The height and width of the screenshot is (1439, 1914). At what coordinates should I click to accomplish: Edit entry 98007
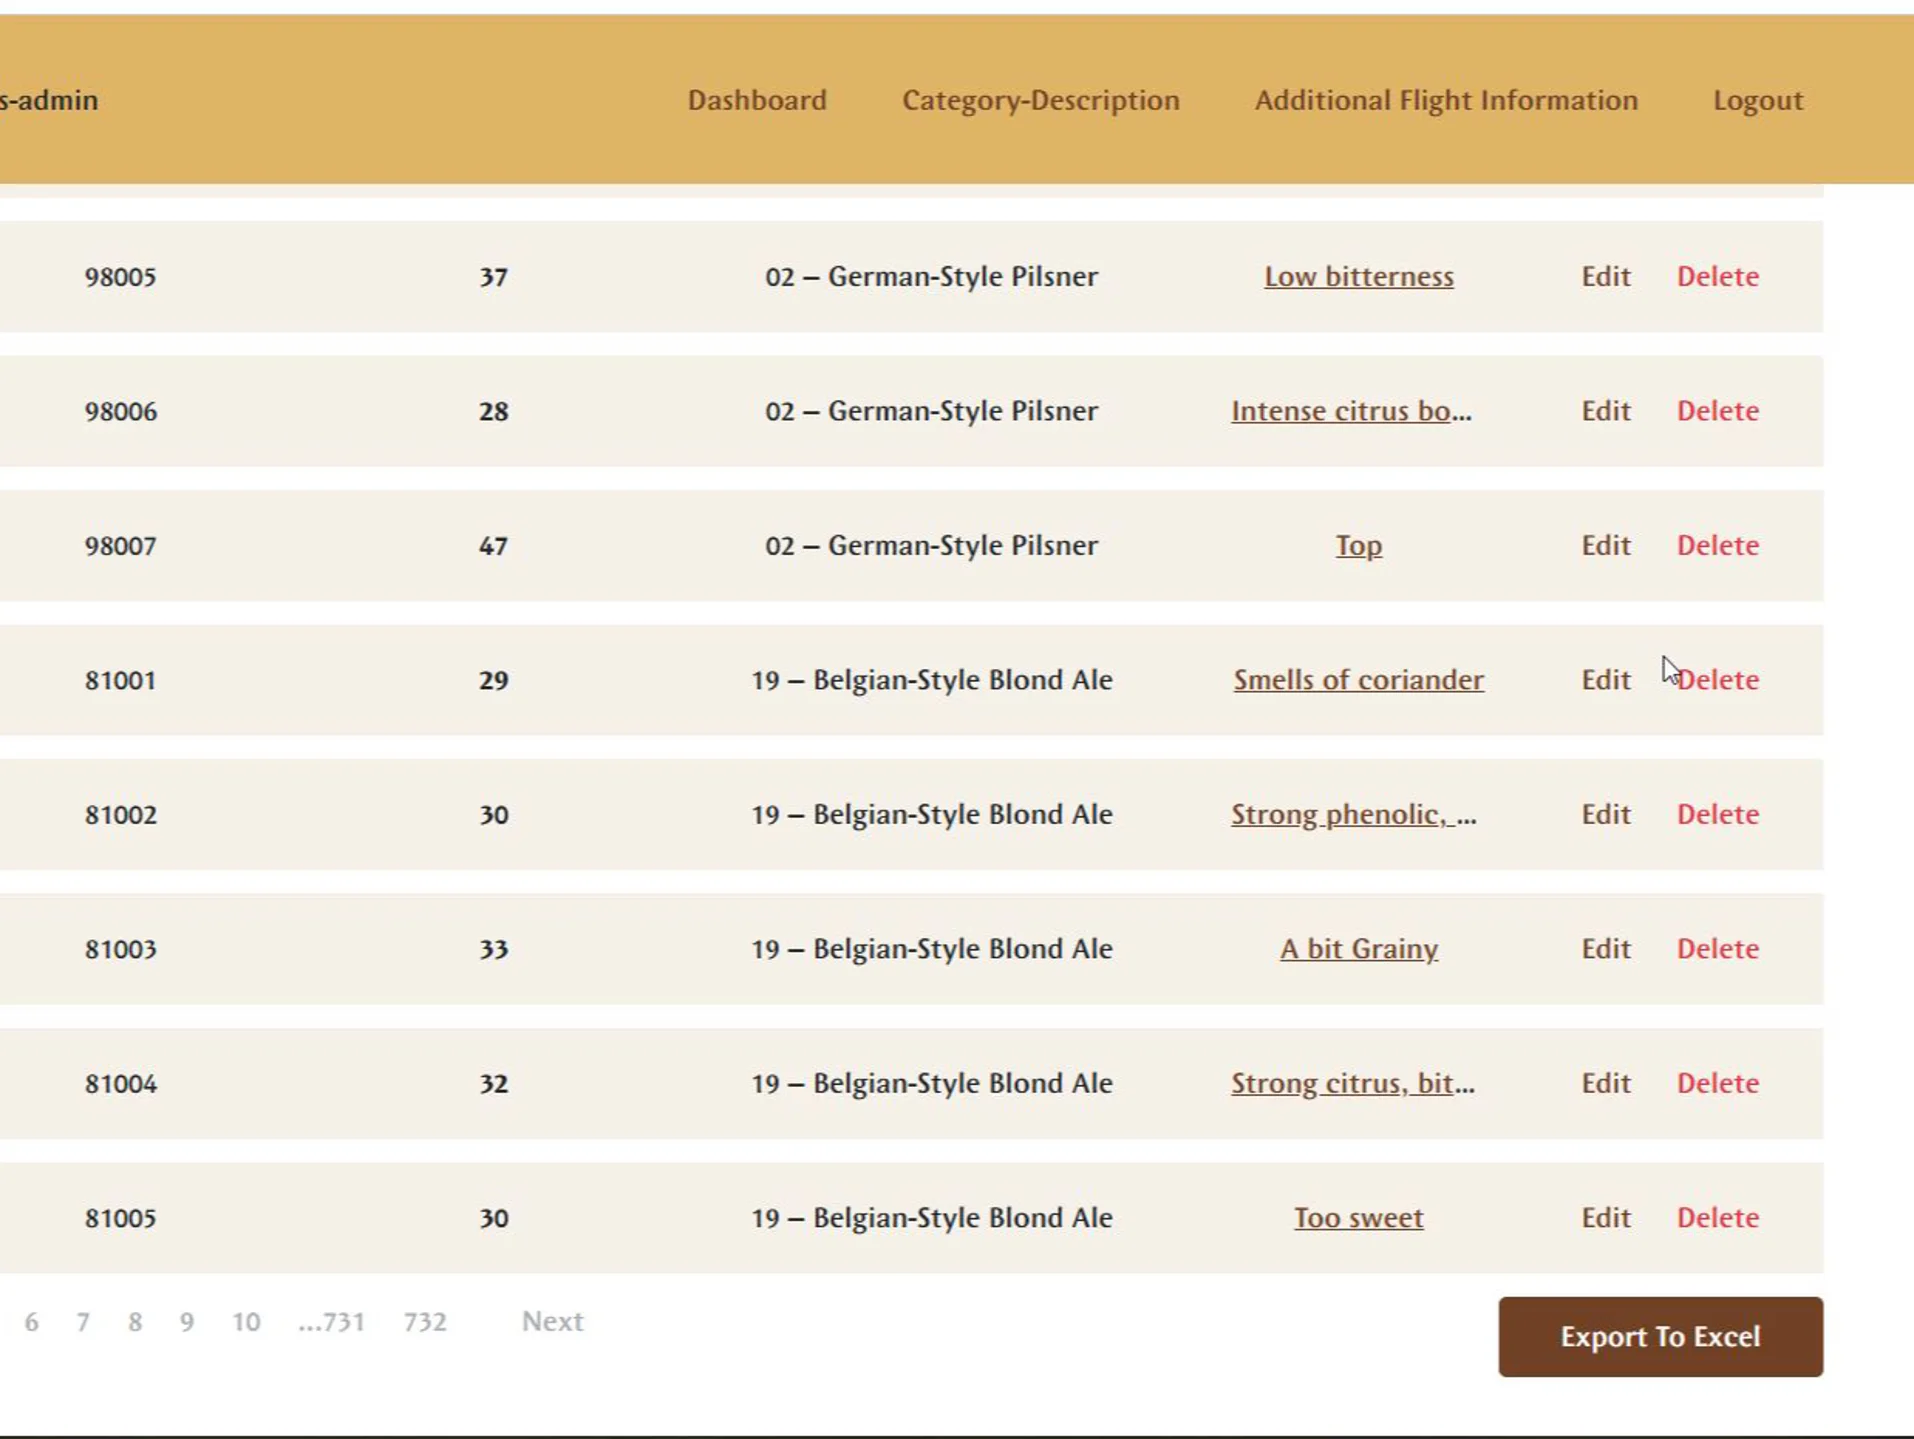pos(1605,545)
